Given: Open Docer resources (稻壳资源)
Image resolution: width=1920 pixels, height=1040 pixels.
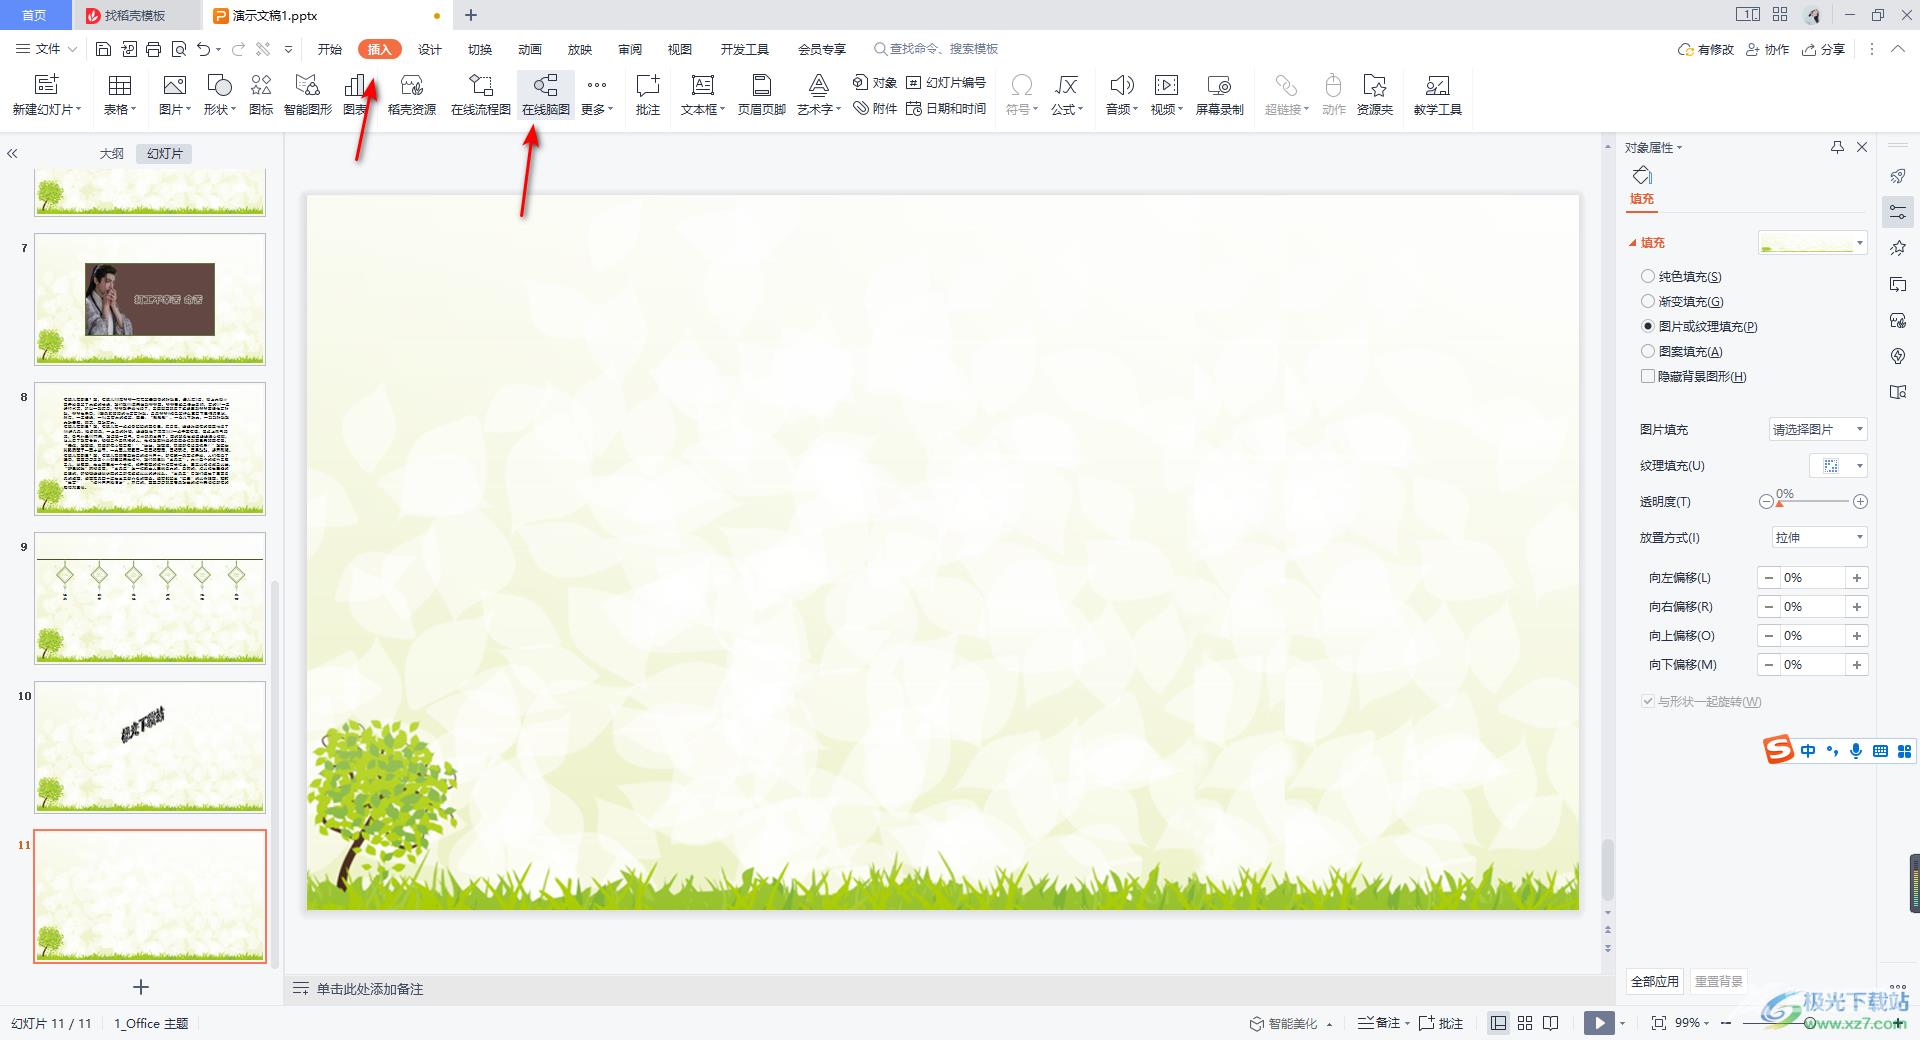Looking at the screenshot, I should click(412, 95).
